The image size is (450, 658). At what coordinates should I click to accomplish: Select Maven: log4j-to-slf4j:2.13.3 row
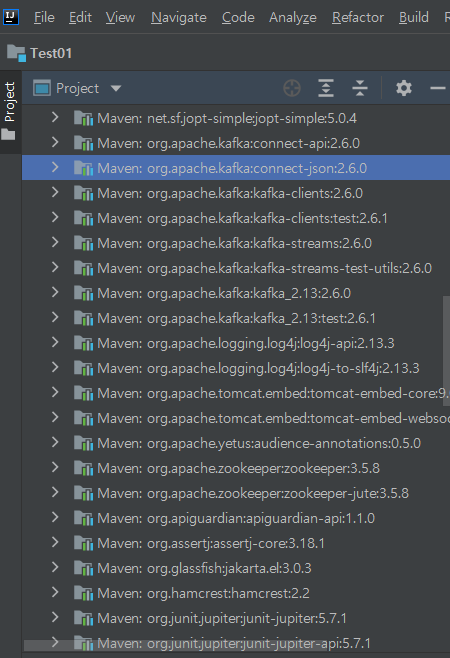pos(236,368)
